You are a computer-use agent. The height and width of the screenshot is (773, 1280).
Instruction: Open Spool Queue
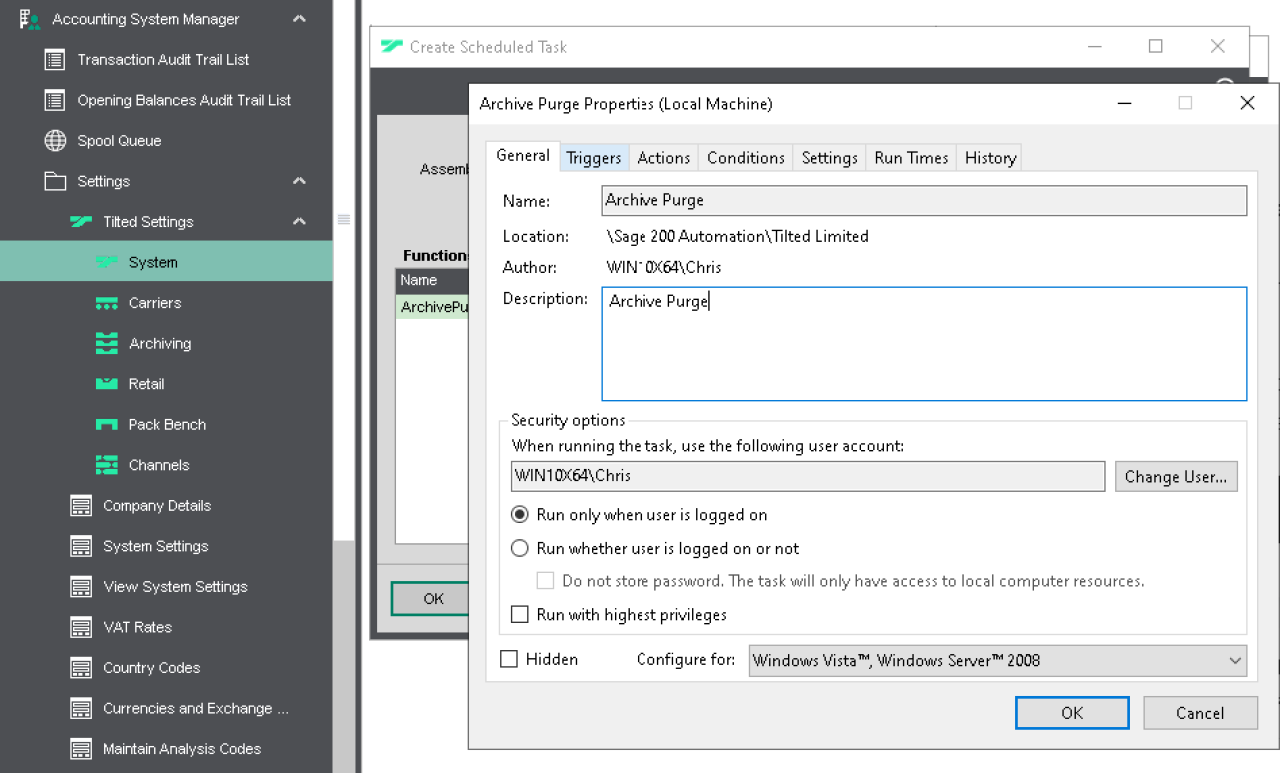119,141
